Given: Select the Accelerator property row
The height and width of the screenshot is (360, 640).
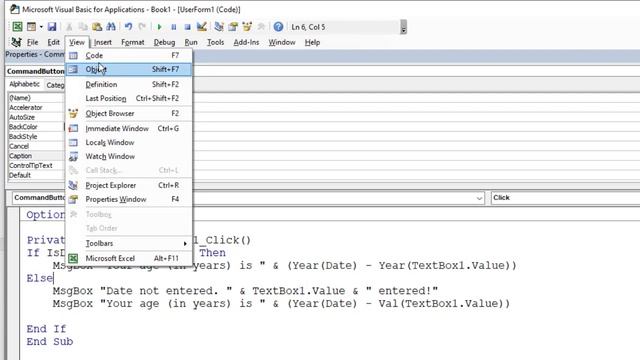Looking at the screenshot, I should 36,107.
